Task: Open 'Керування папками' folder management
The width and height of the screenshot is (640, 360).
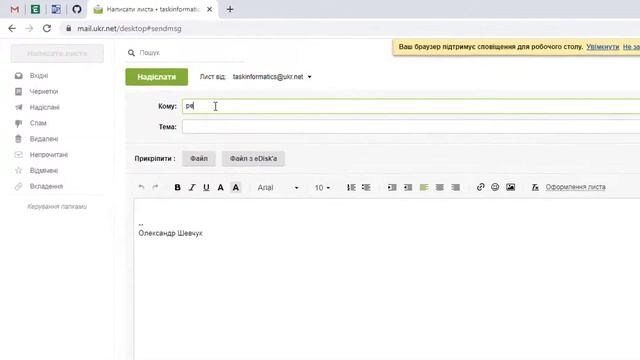Action: click(57, 207)
